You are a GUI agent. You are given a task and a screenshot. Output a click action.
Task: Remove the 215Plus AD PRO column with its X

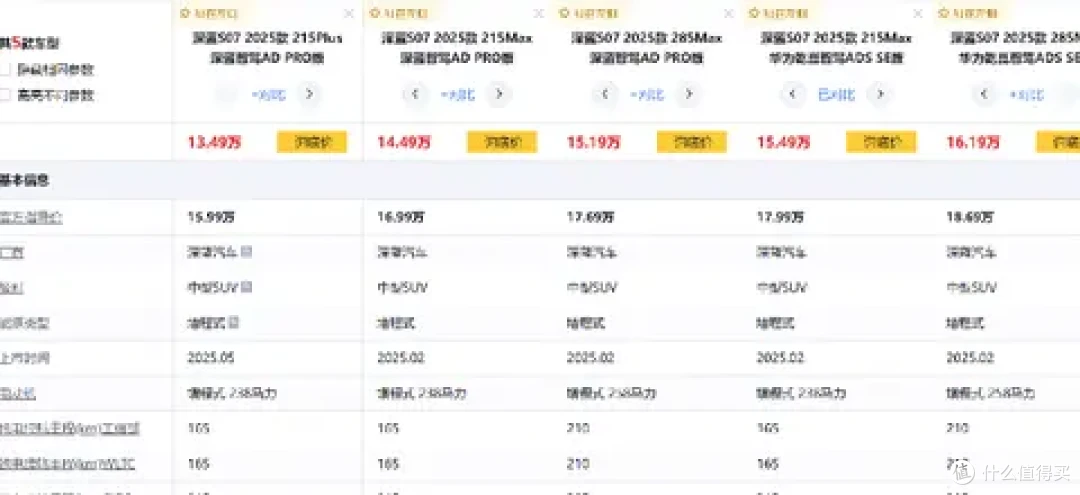pos(349,13)
